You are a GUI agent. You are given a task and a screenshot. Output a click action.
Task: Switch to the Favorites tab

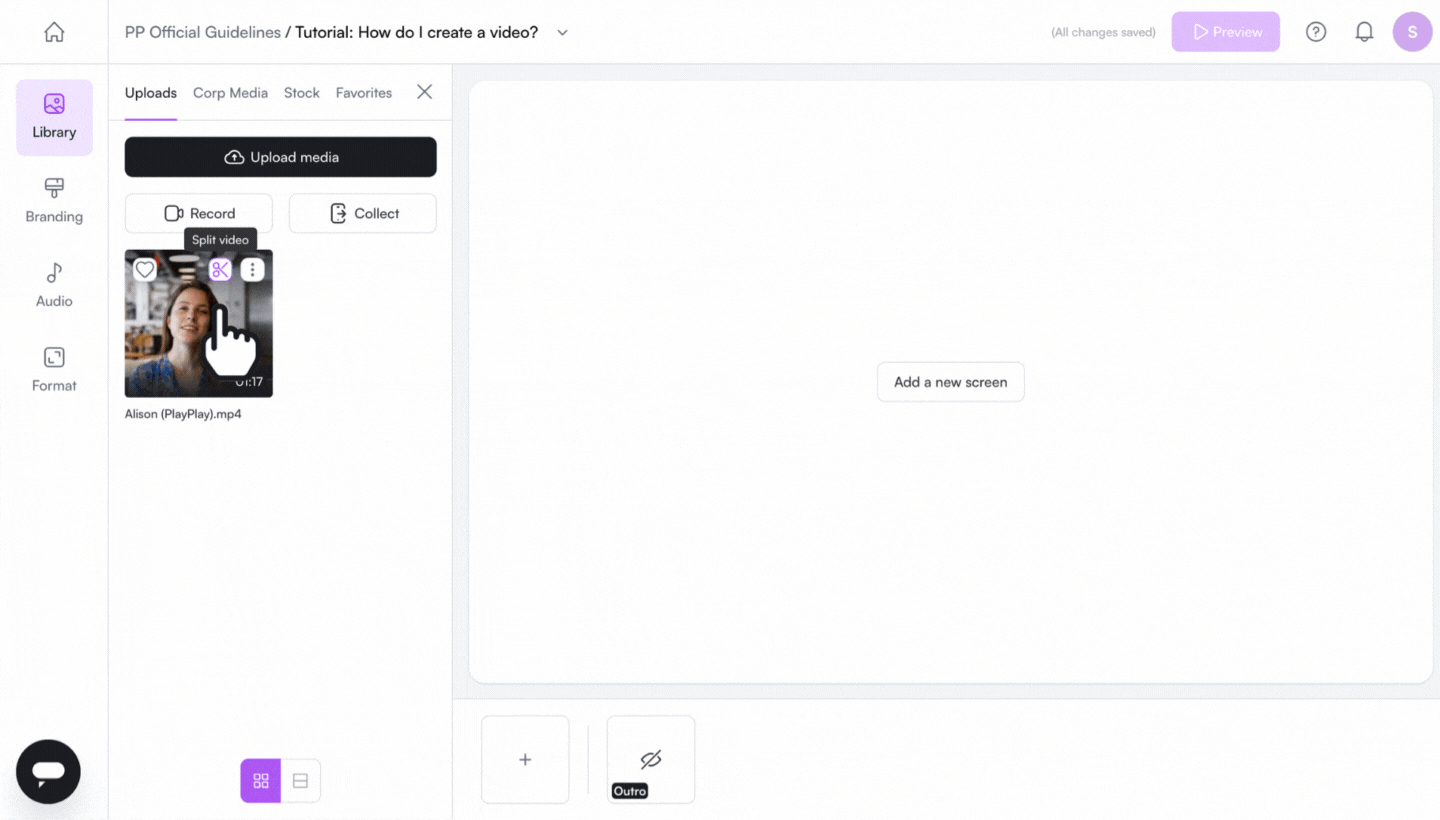tap(364, 93)
